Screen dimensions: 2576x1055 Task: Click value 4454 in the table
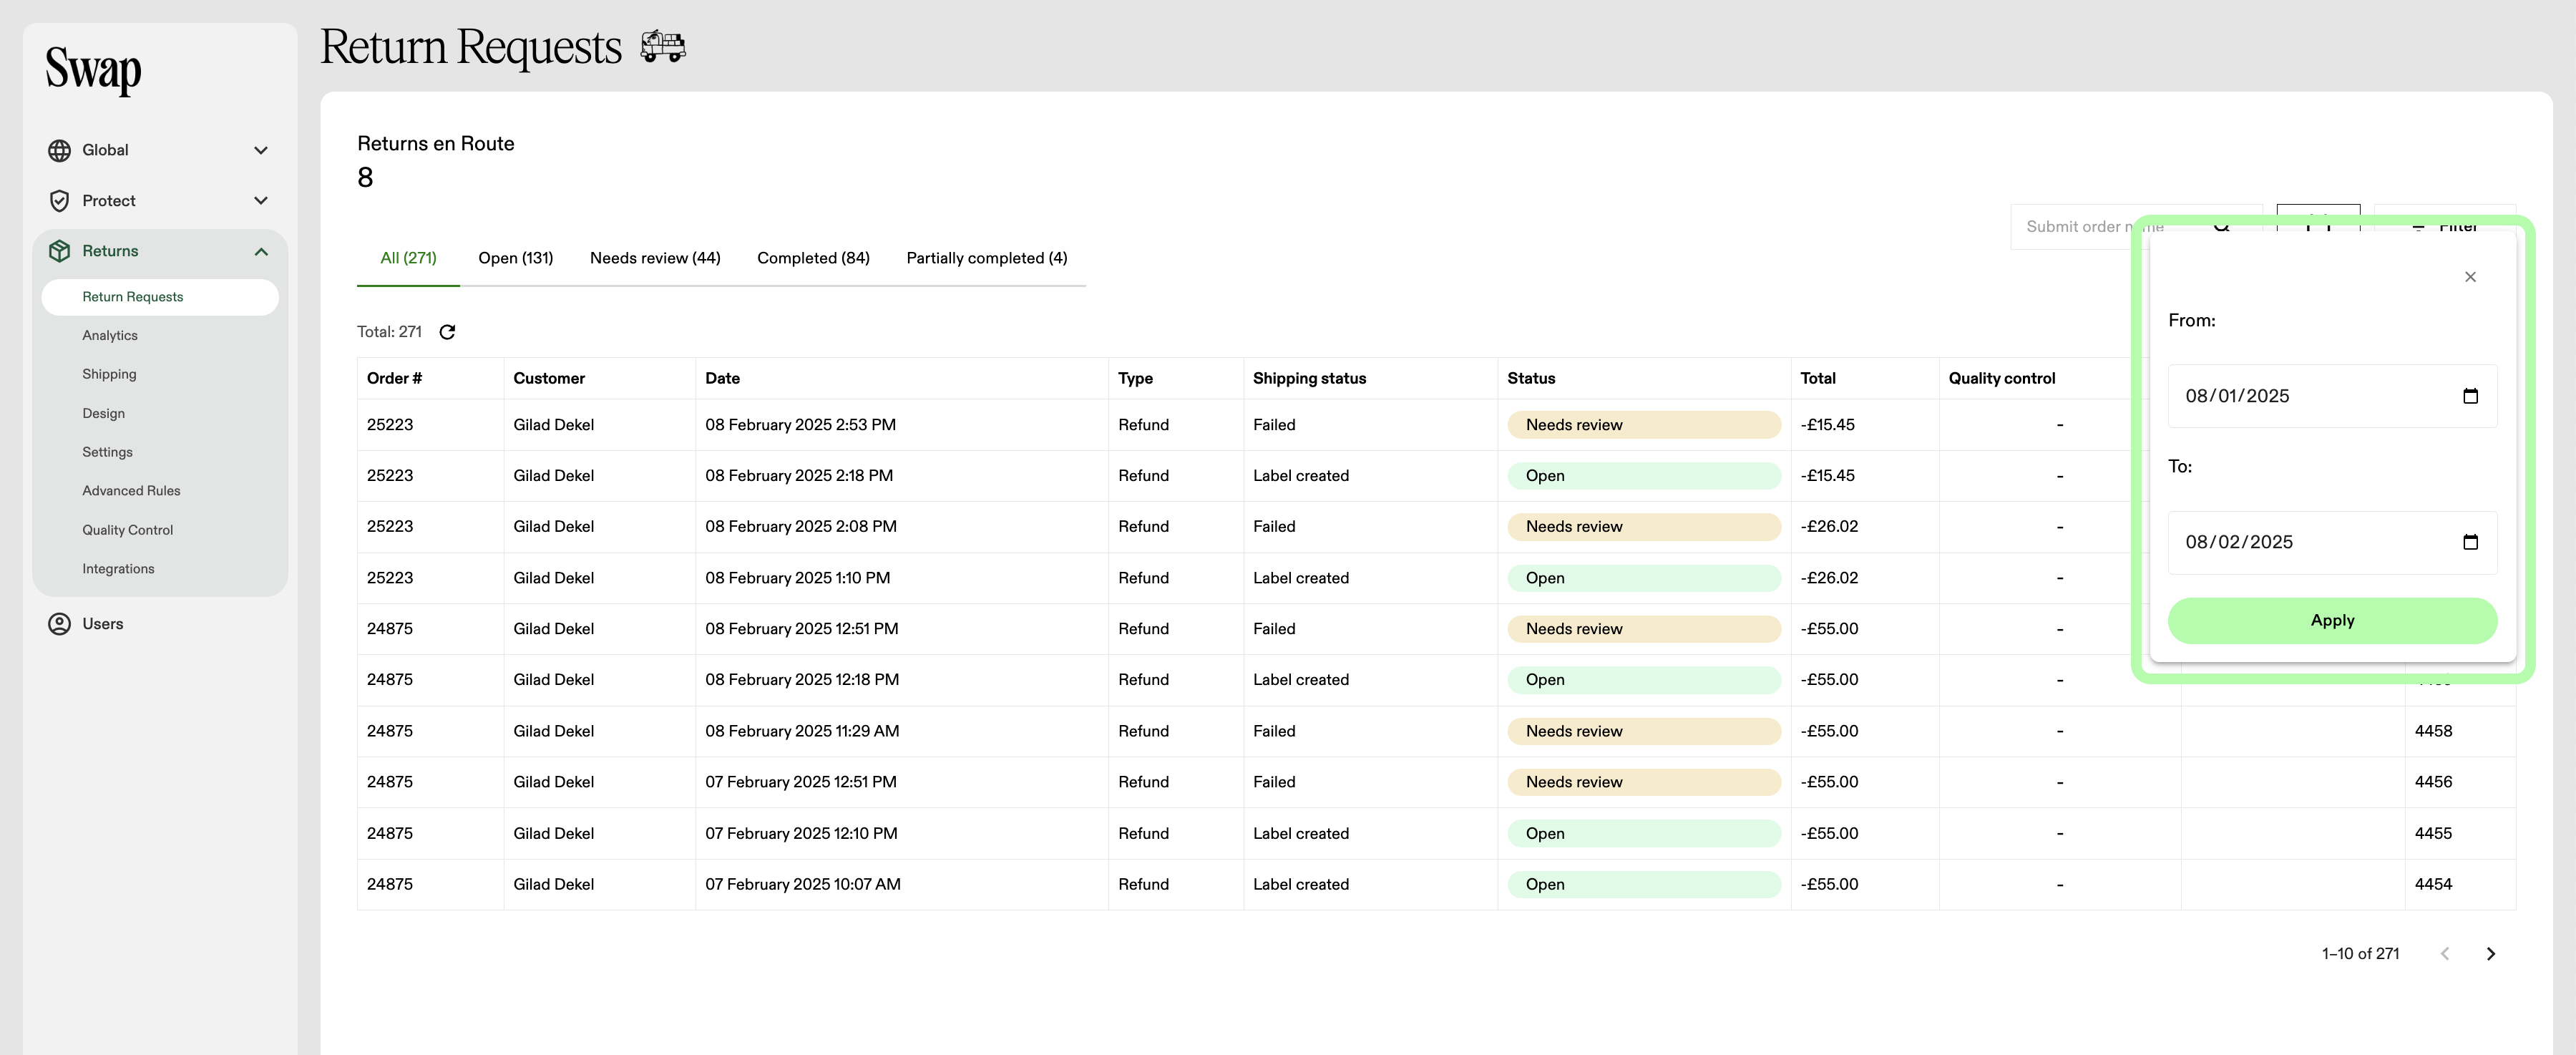tap(2433, 884)
